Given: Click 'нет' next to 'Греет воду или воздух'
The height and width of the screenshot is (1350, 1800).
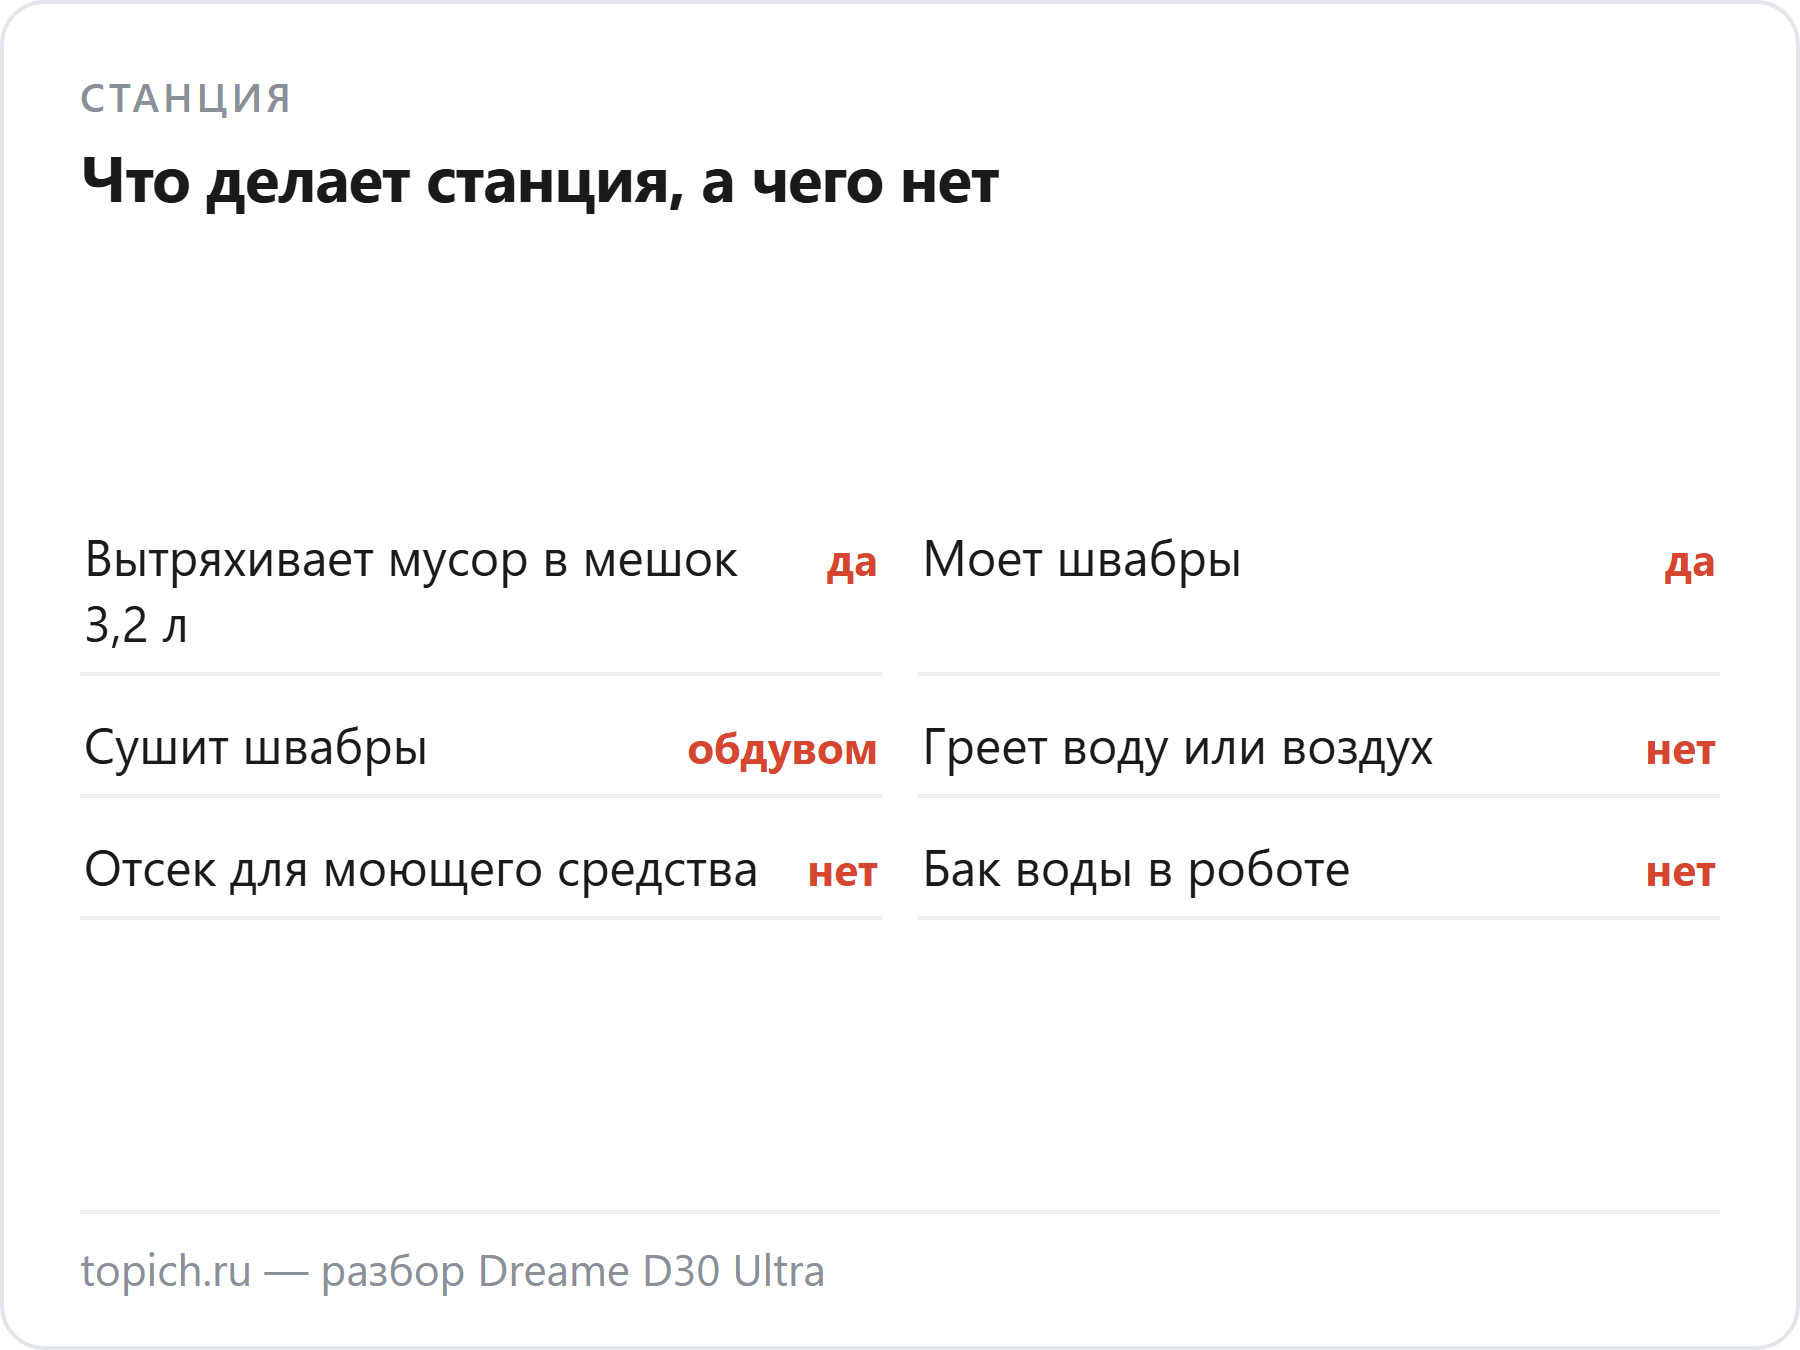Looking at the screenshot, I should tap(1680, 751).
